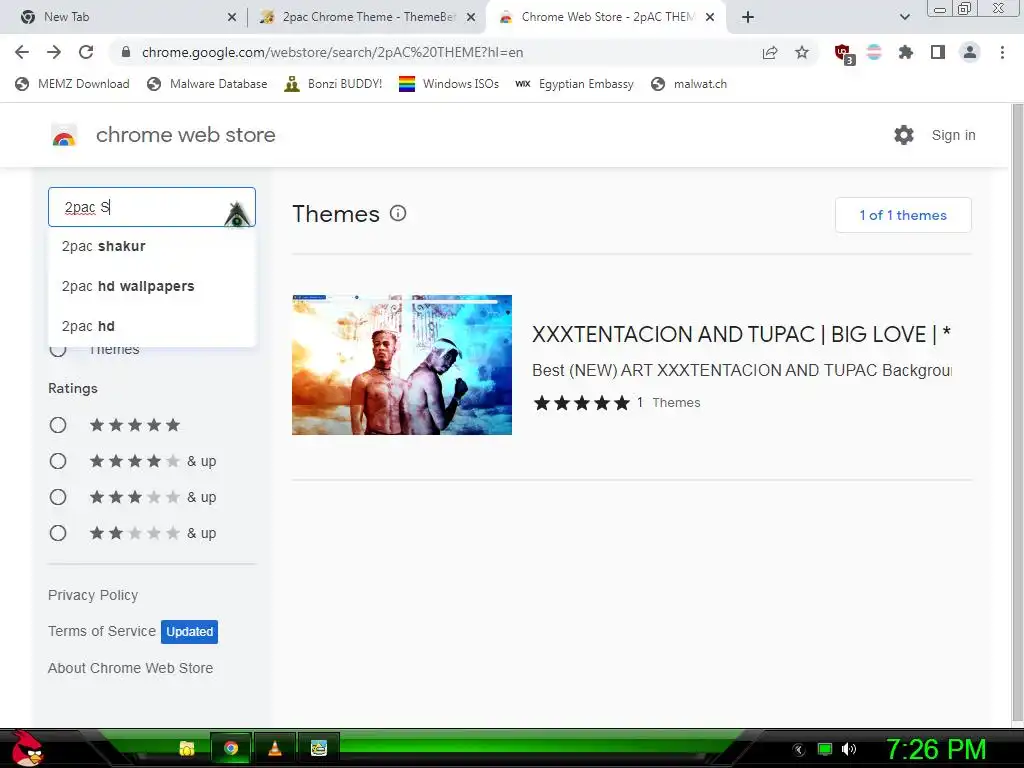Click network monitor tray icon
This screenshot has height=768, width=1024.
click(825, 749)
